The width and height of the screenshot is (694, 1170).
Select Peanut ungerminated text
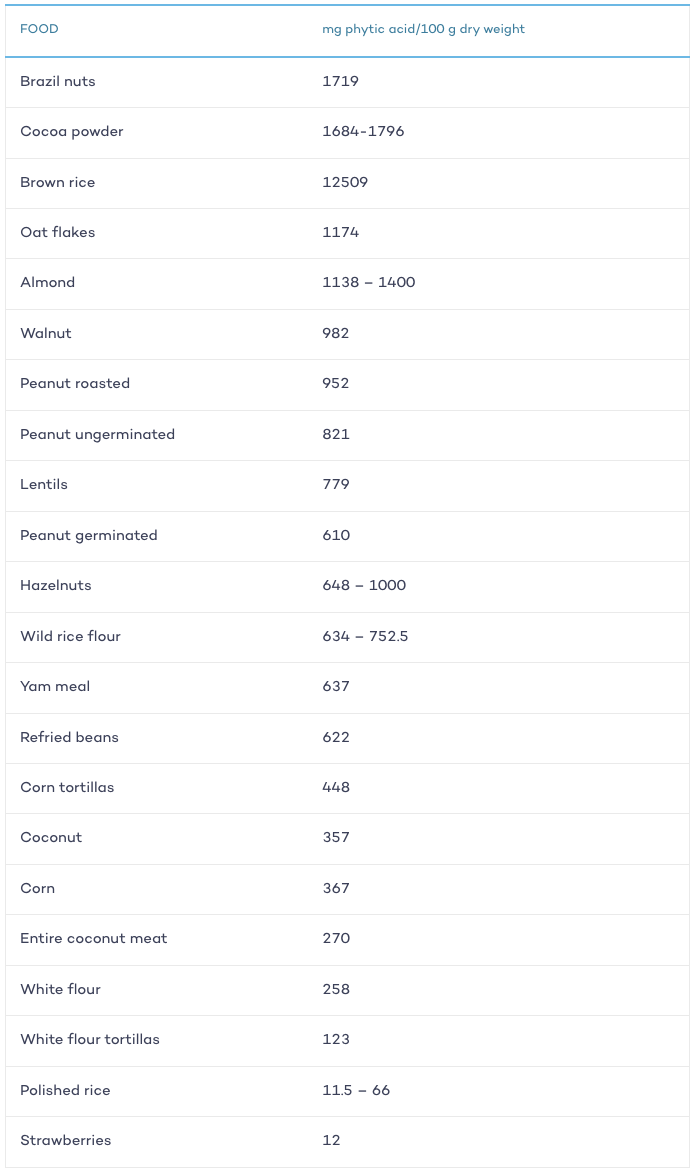point(97,434)
